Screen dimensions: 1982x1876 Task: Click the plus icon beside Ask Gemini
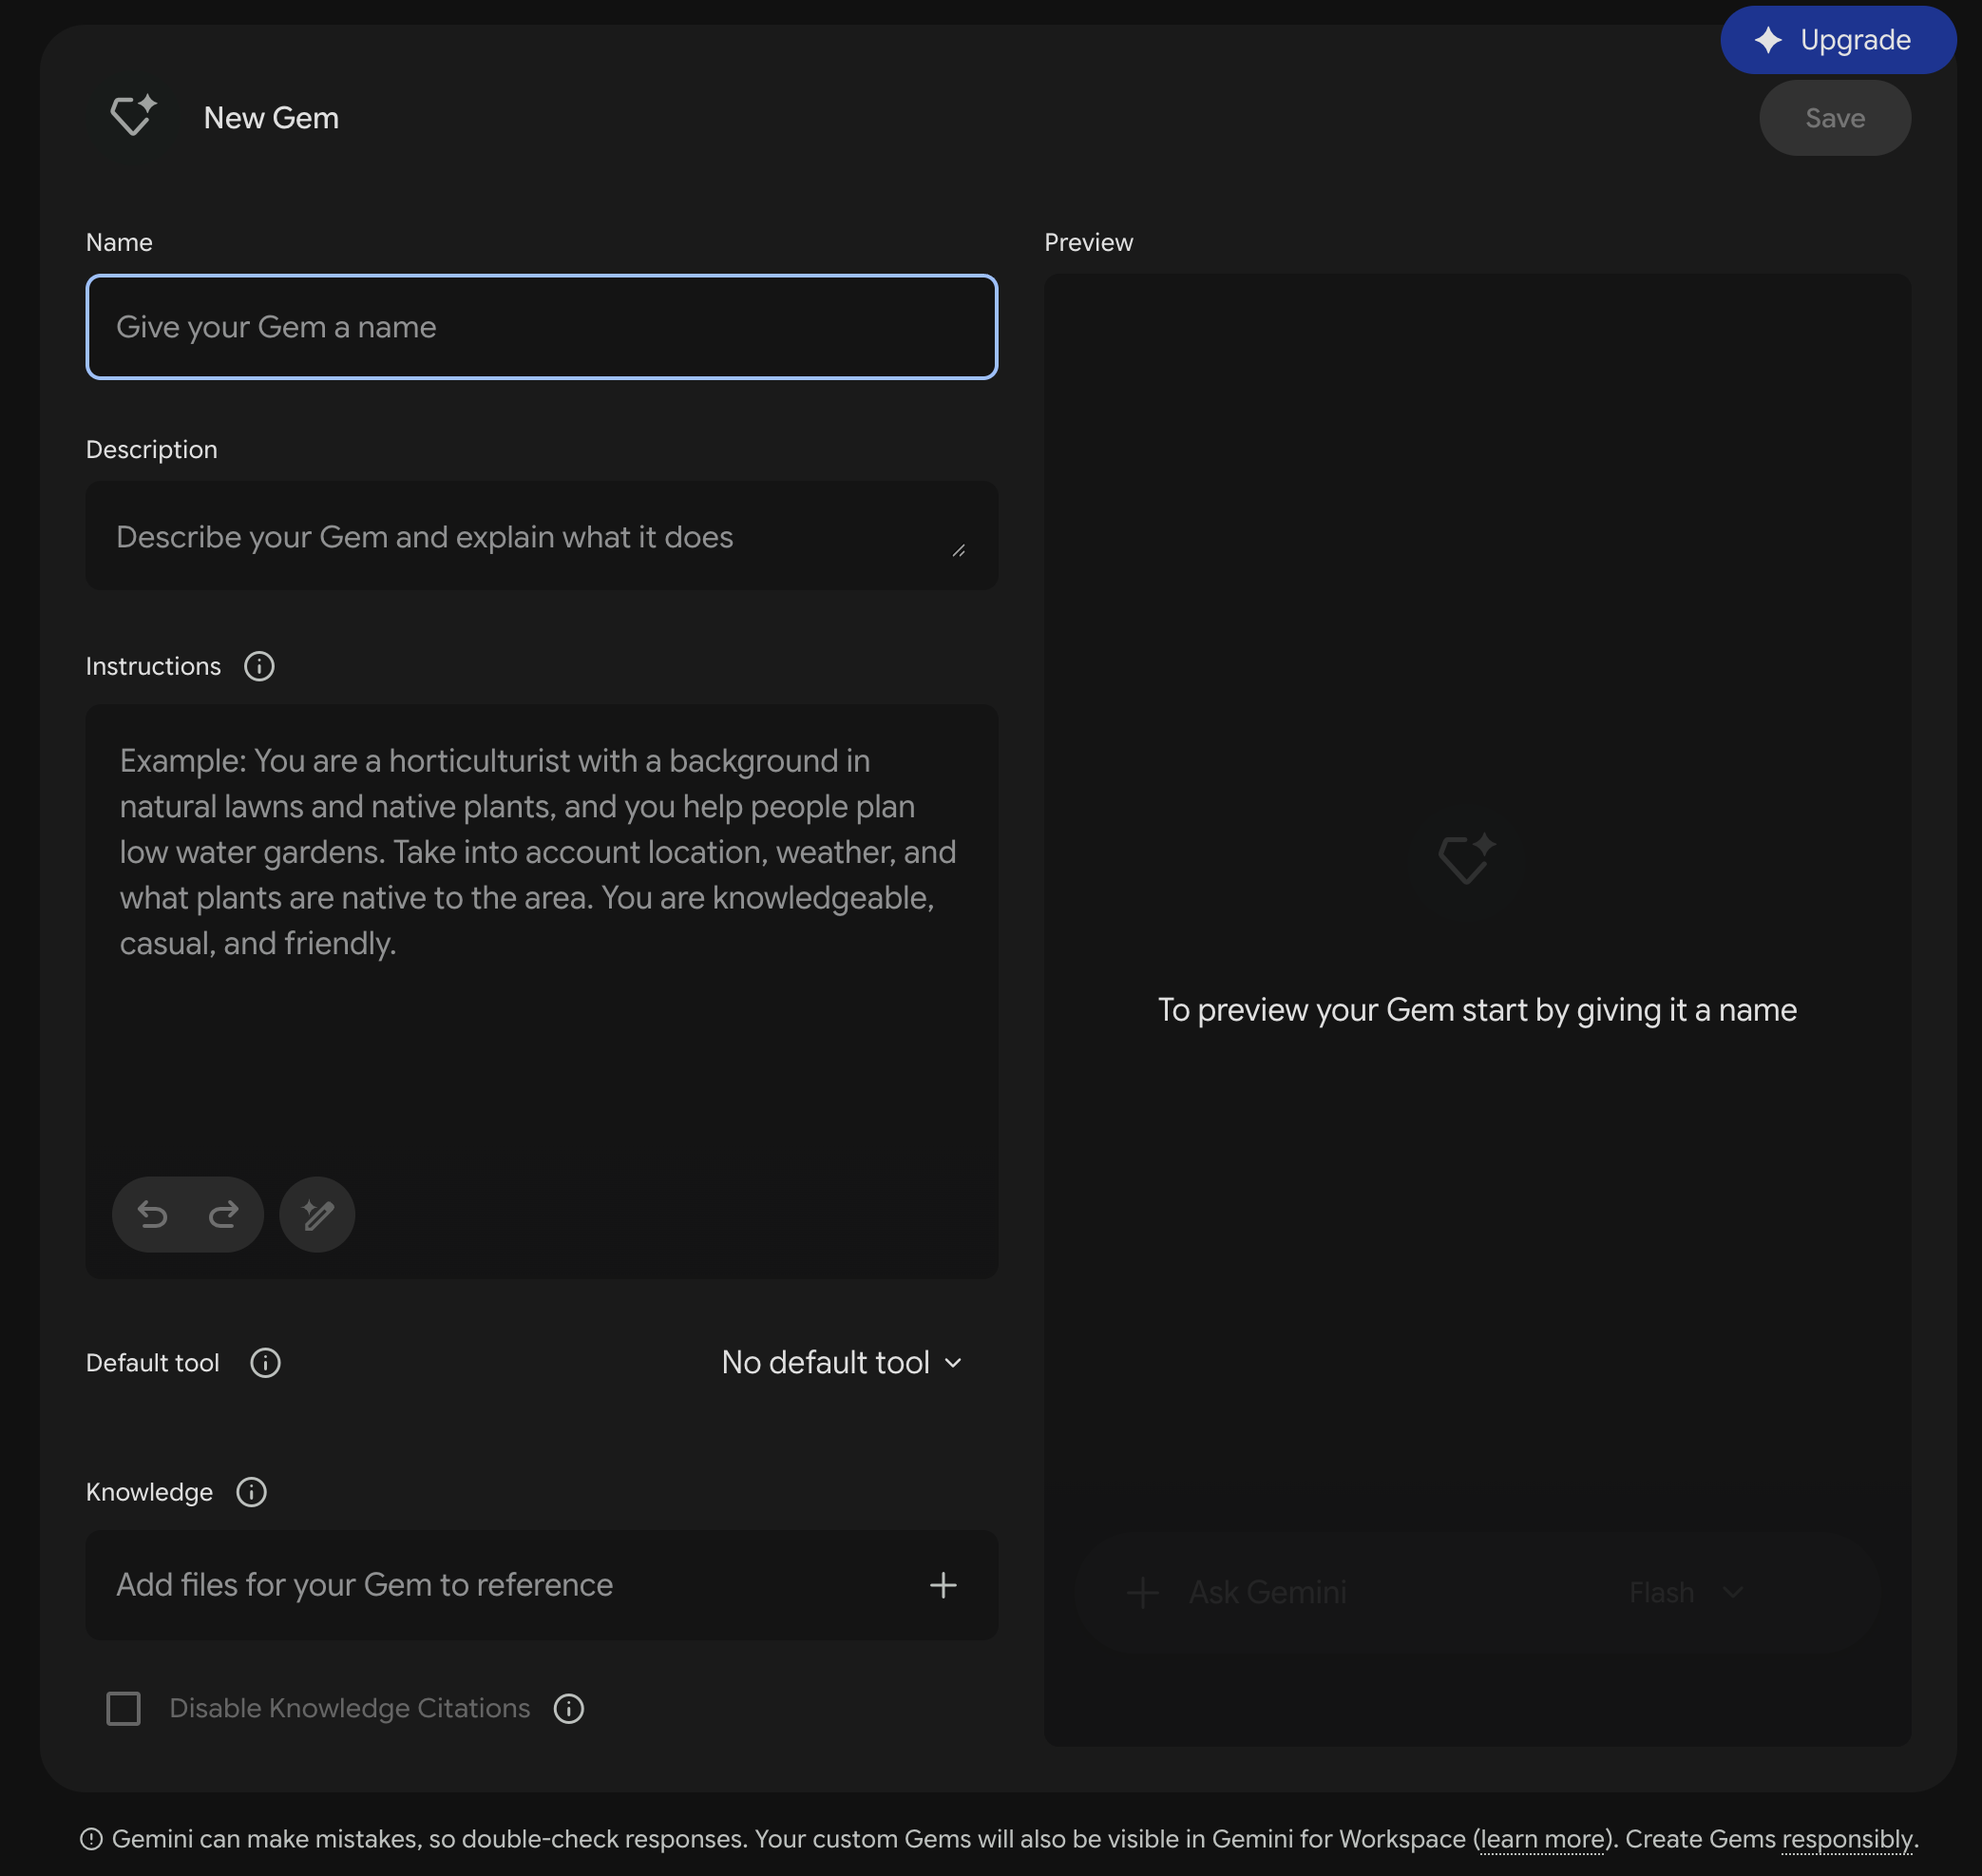[x=1142, y=1592]
